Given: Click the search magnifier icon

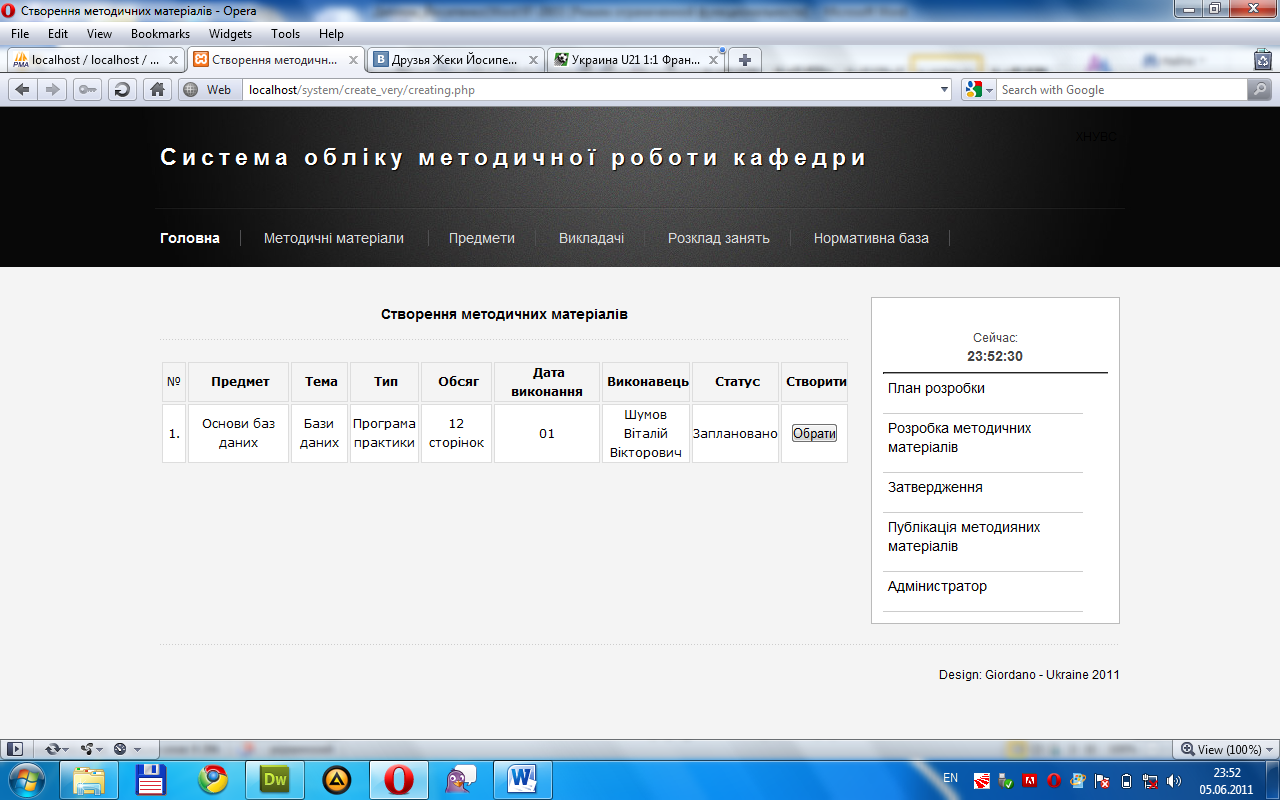Looking at the screenshot, I should click(x=1259, y=90).
